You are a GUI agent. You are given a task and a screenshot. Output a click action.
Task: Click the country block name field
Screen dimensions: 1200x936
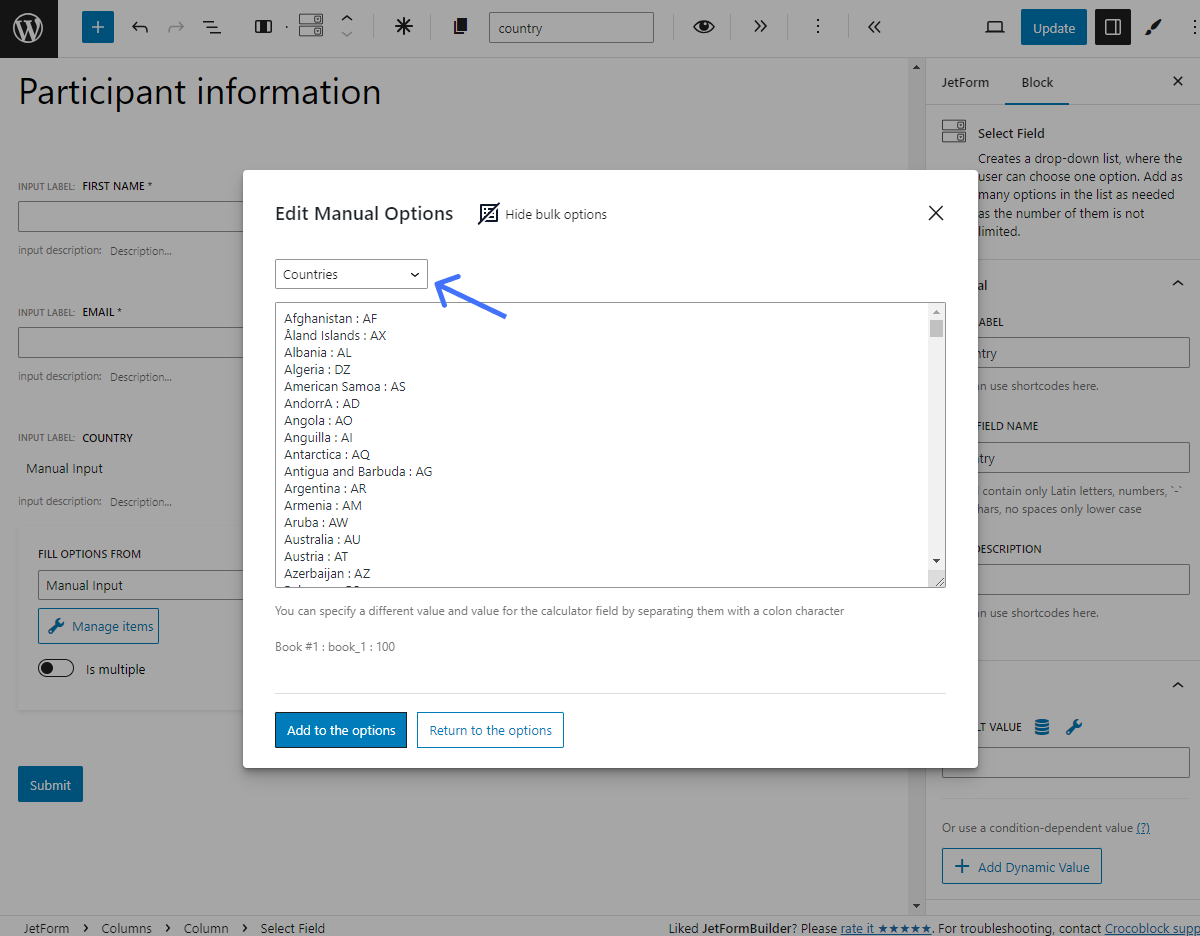point(571,27)
